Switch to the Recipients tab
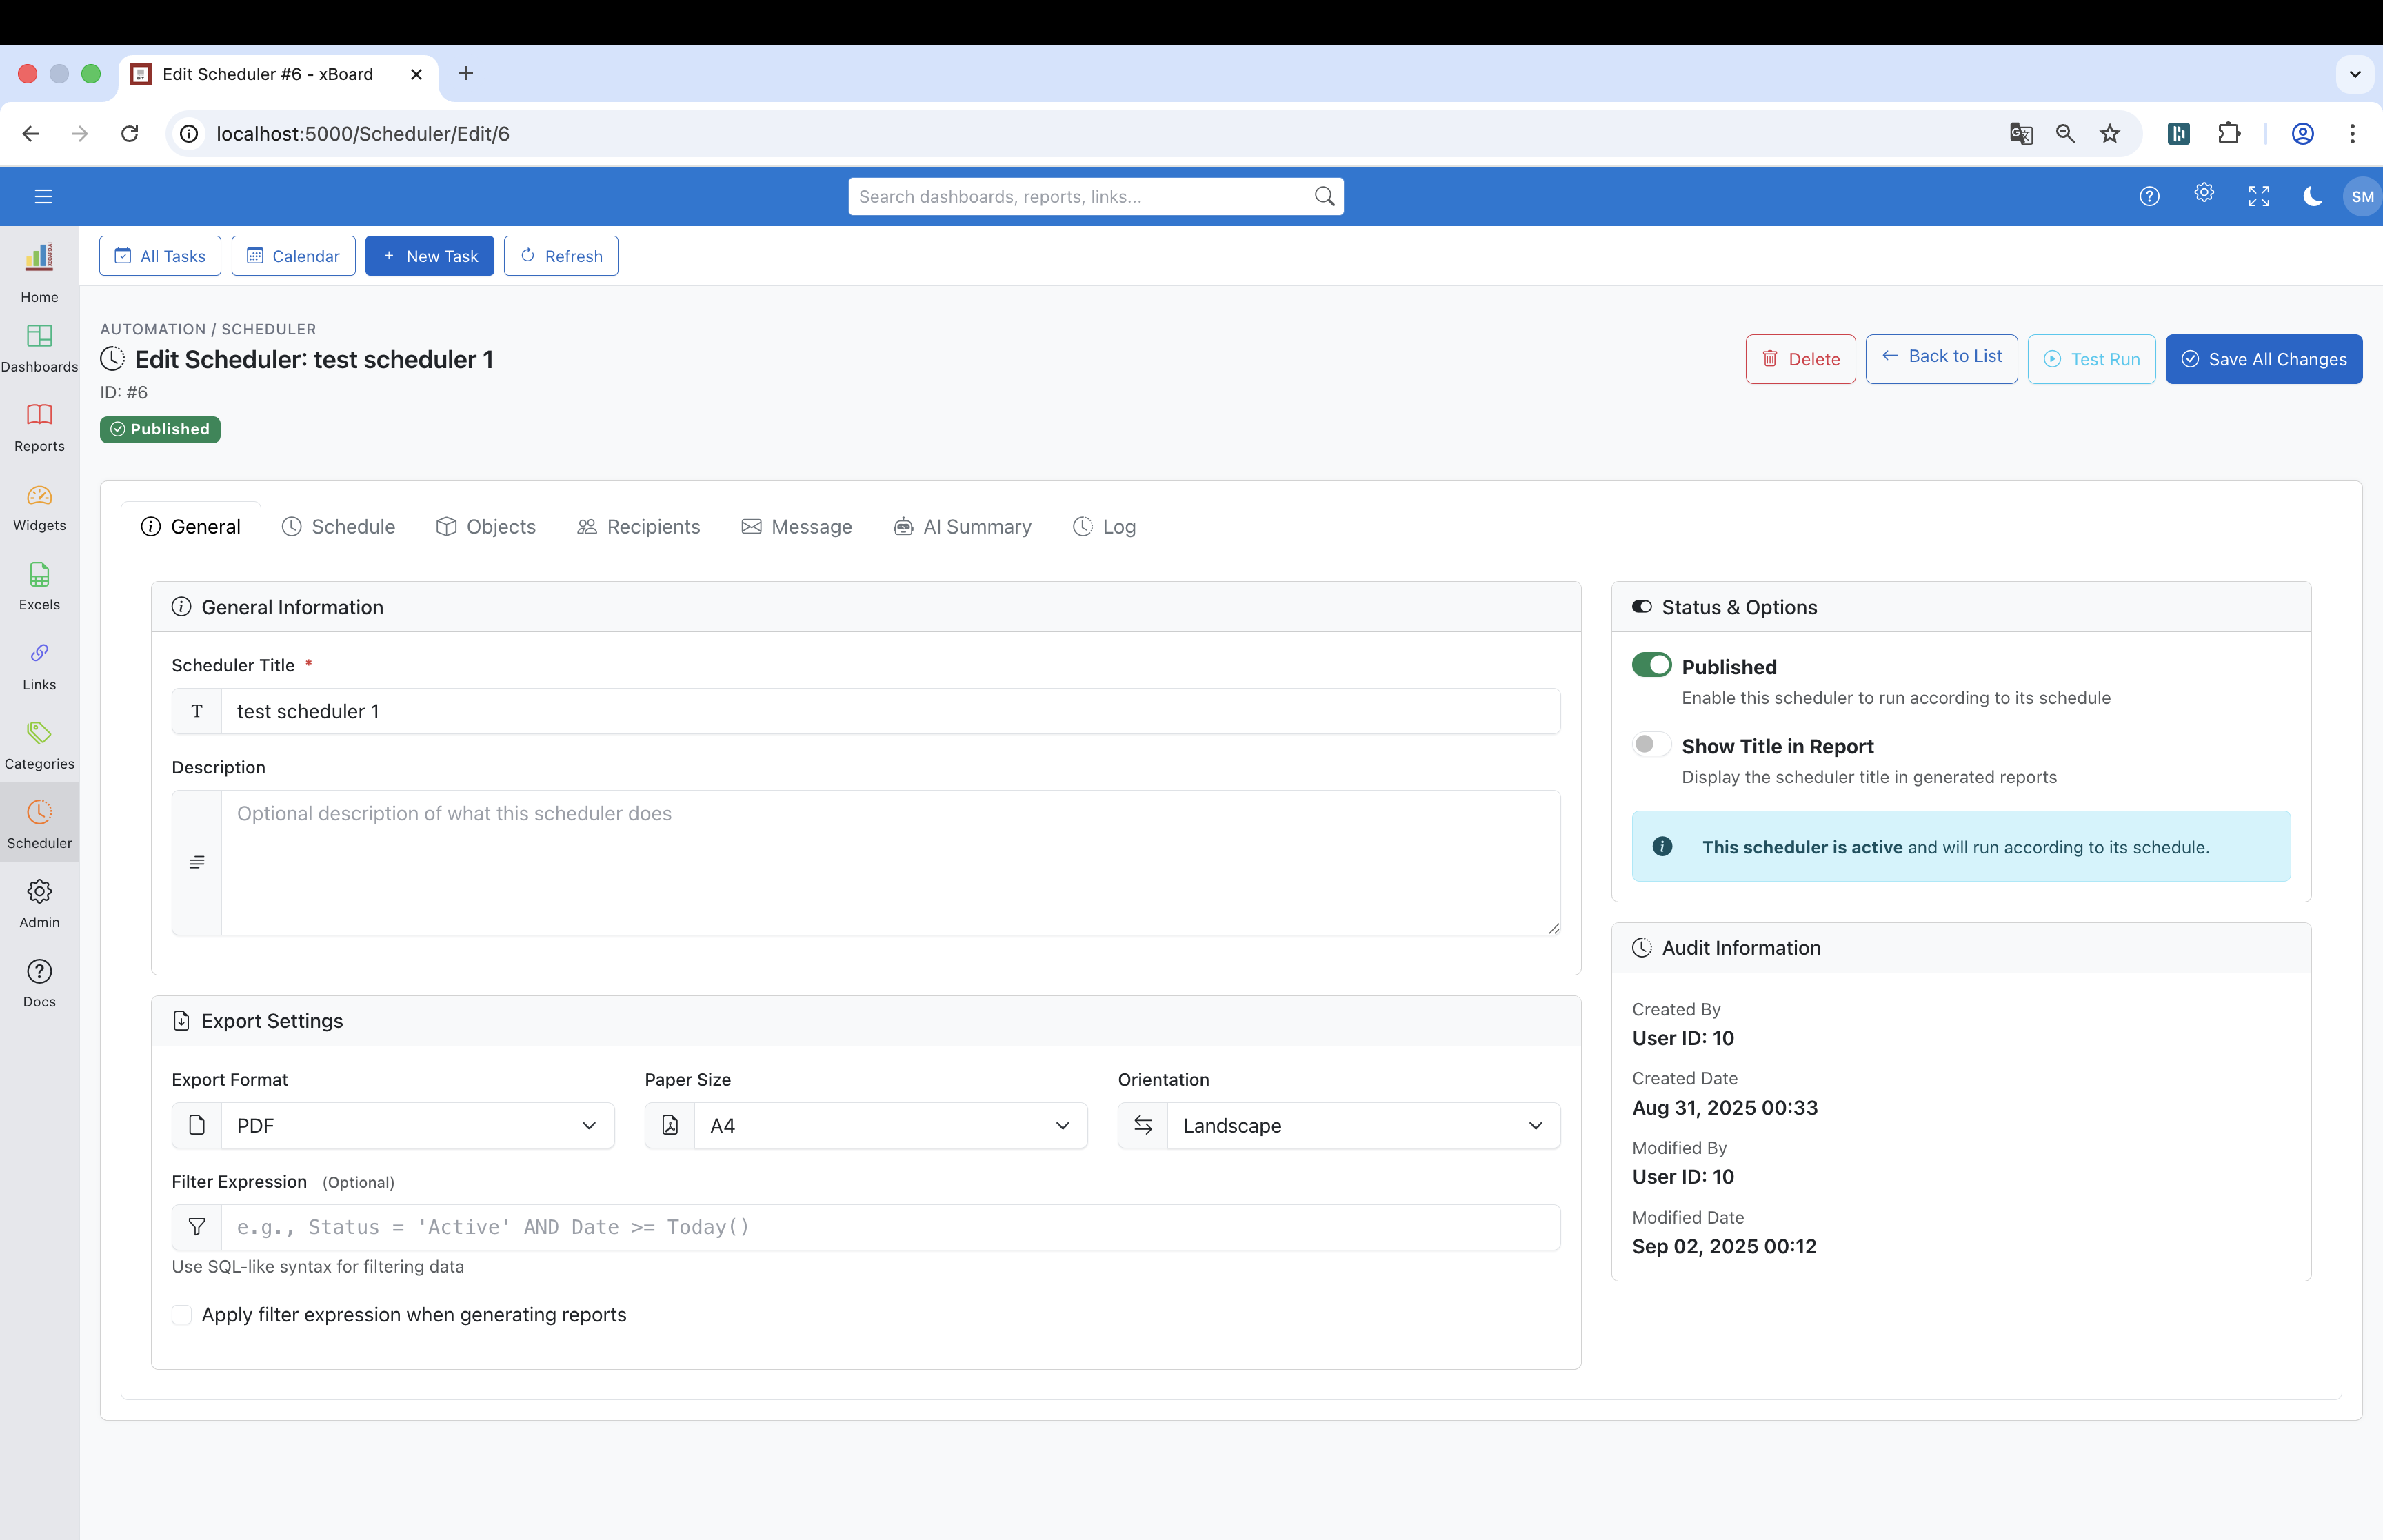Image resolution: width=2383 pixels, height=1540 pixels. pyautogui.click(x=638, y=526)
